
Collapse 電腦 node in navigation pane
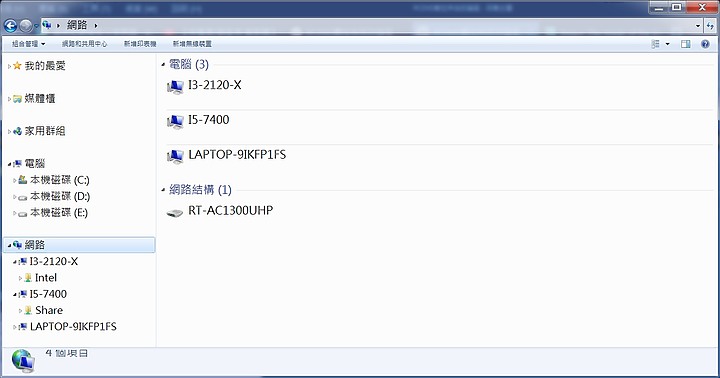coord(9,164)
